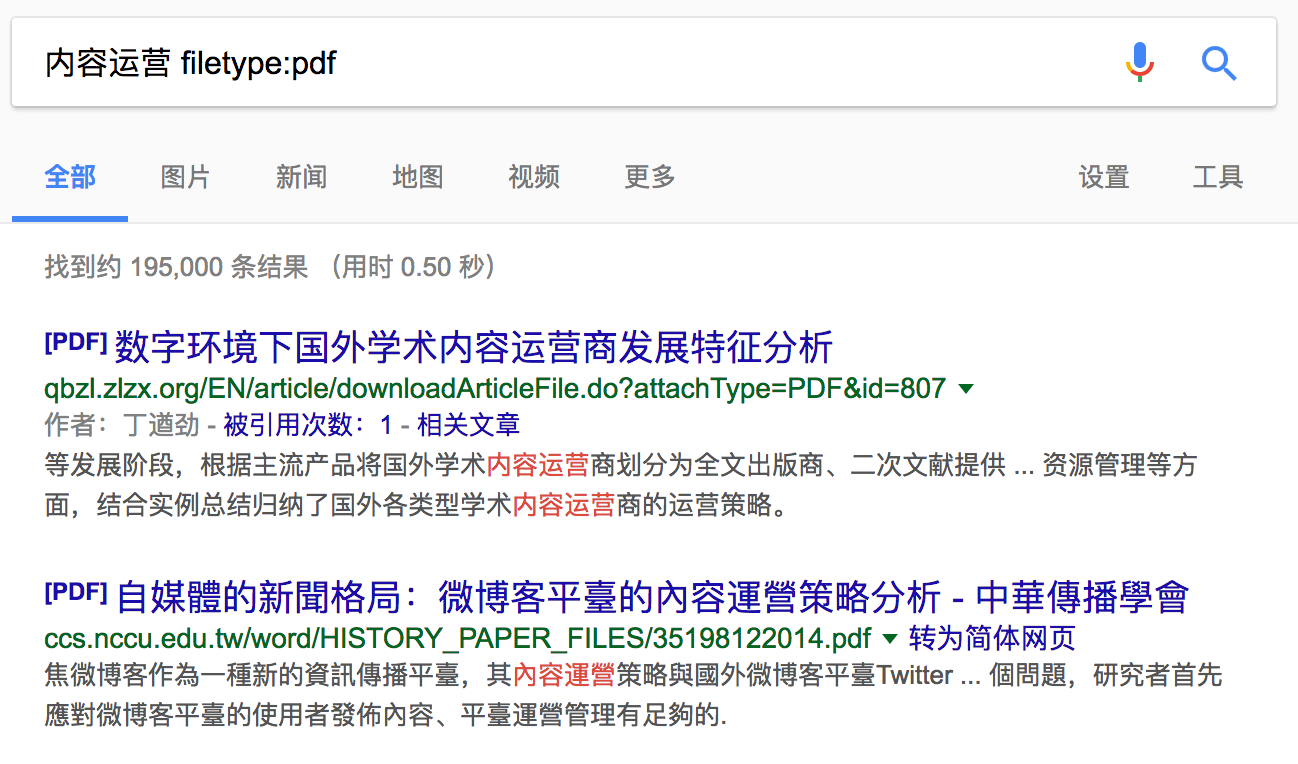Click the 转为简体网页 link
Image resolution: width=1298 pixels, height=764 pixels.
[x=992, y=638]
